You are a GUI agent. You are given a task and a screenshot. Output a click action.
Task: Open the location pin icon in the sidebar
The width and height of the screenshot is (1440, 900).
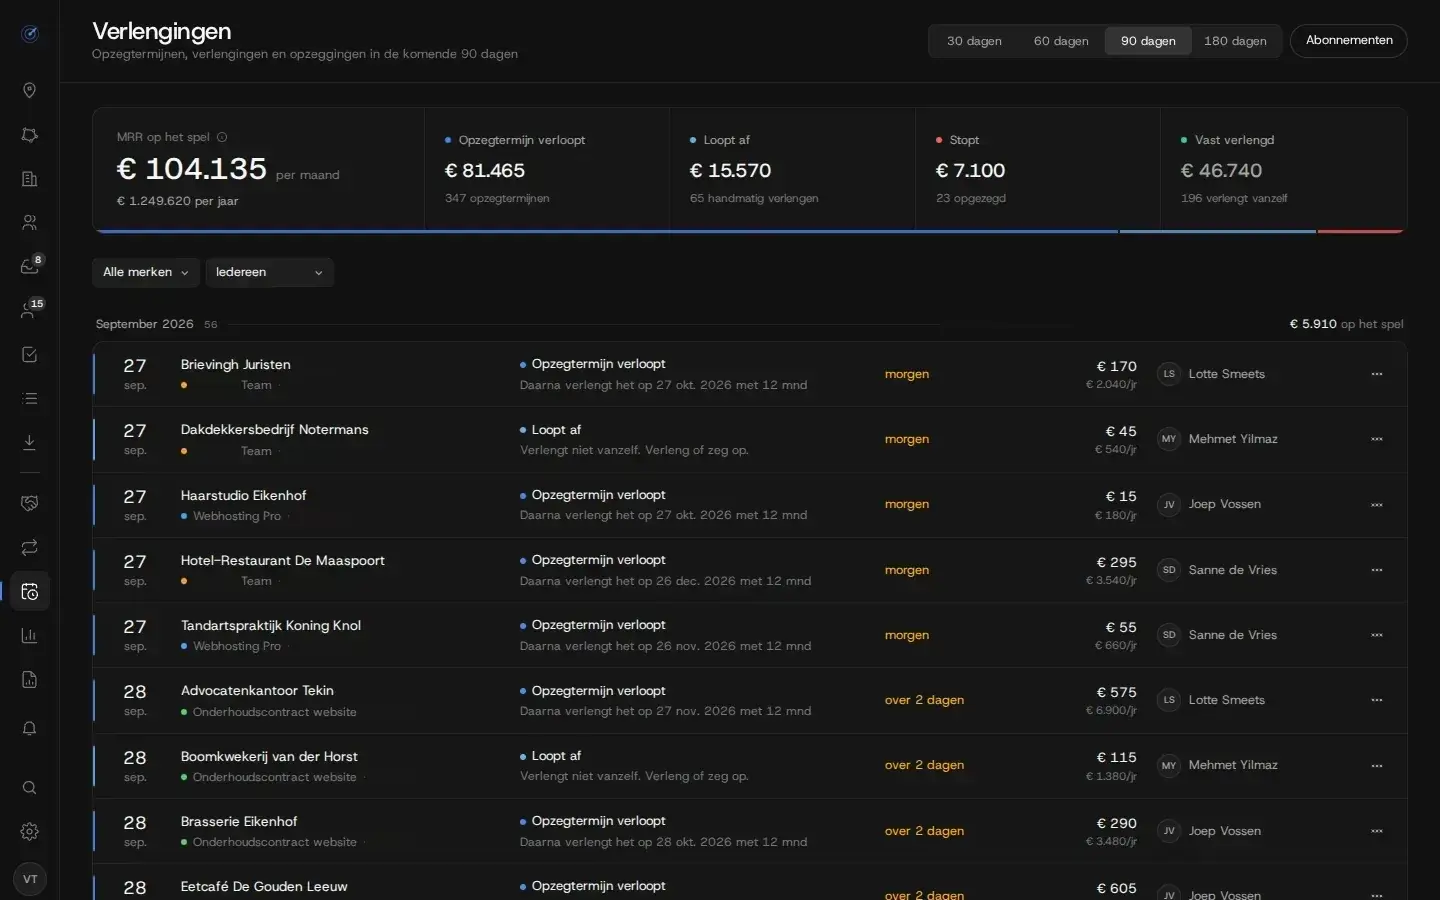pyautogui.click(x=30, y=91)
